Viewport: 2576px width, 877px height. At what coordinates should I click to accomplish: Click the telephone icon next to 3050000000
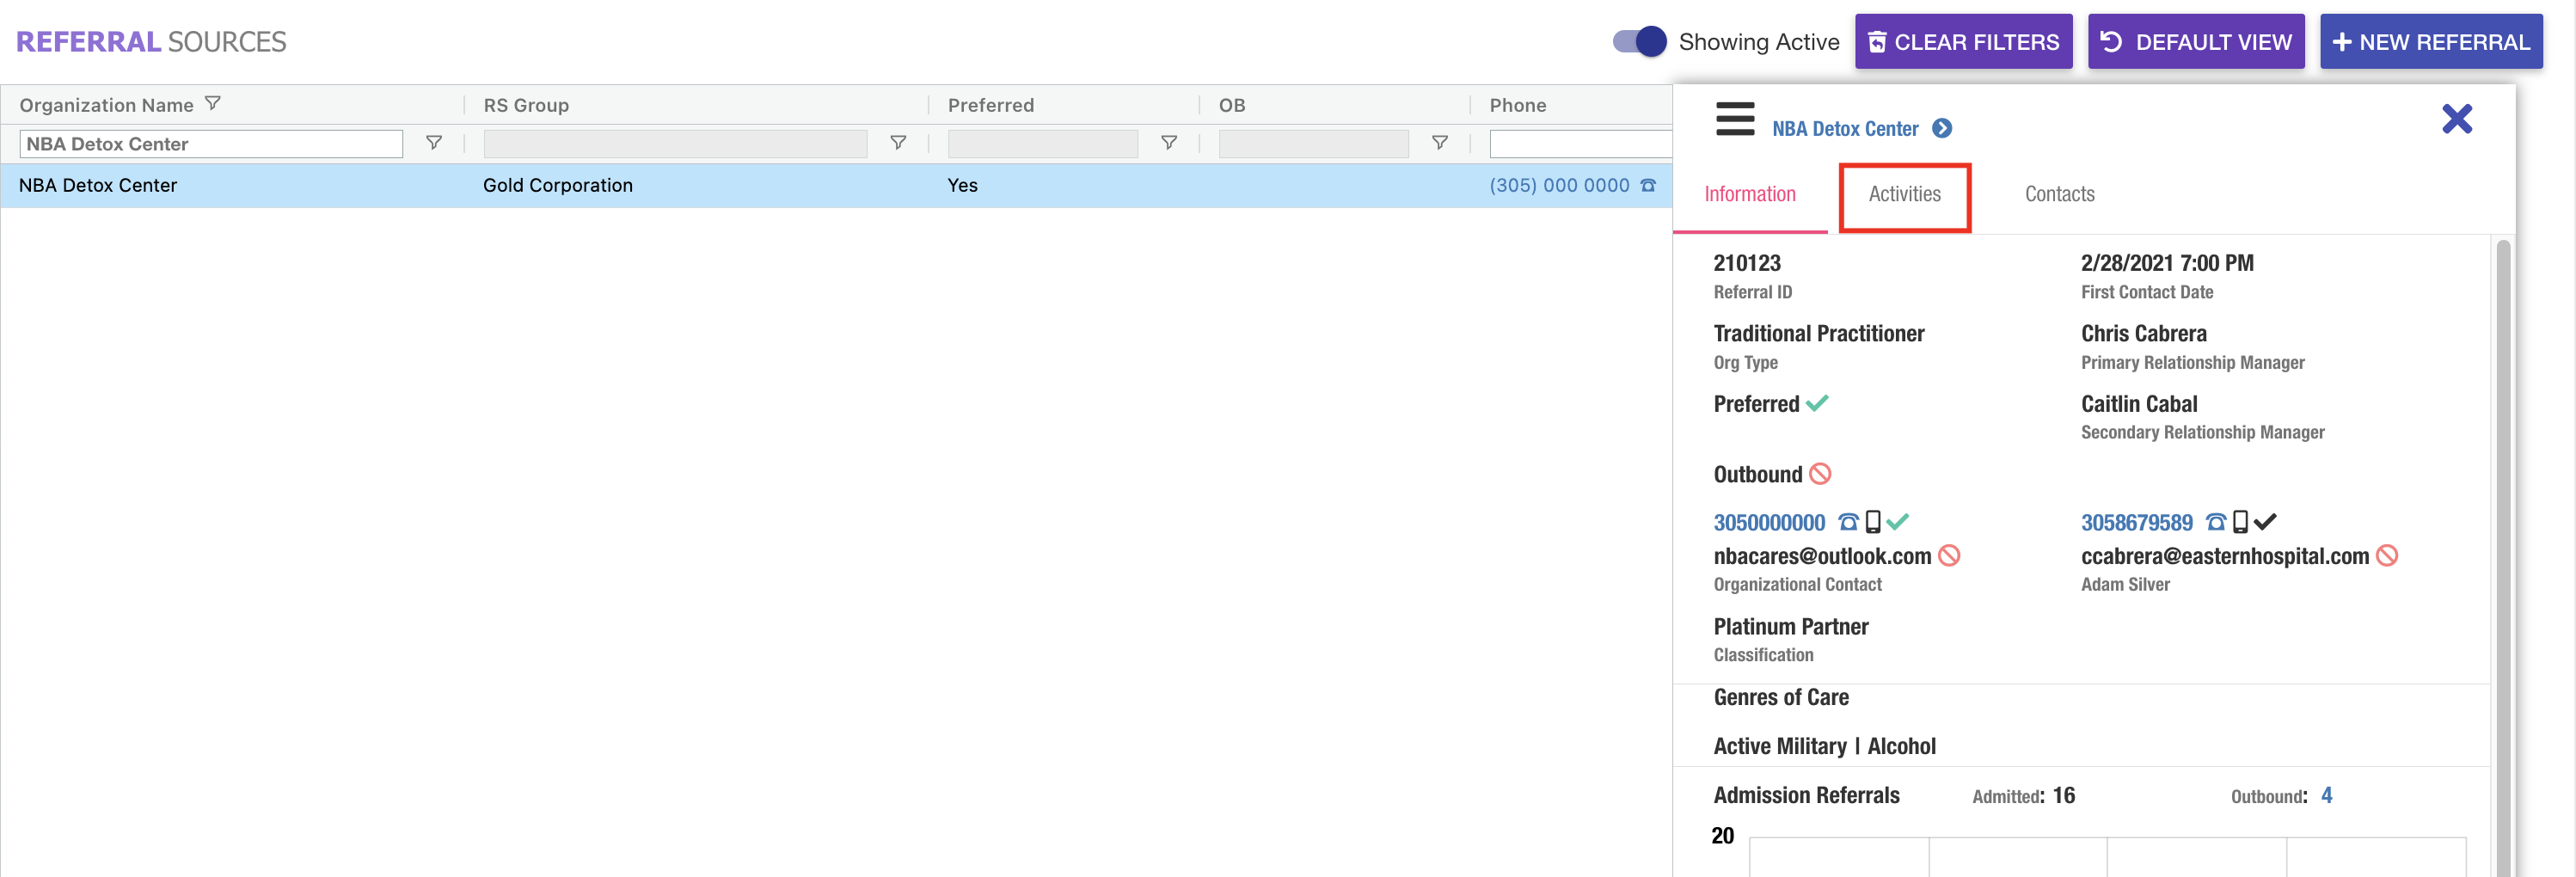coord(1848,522)
